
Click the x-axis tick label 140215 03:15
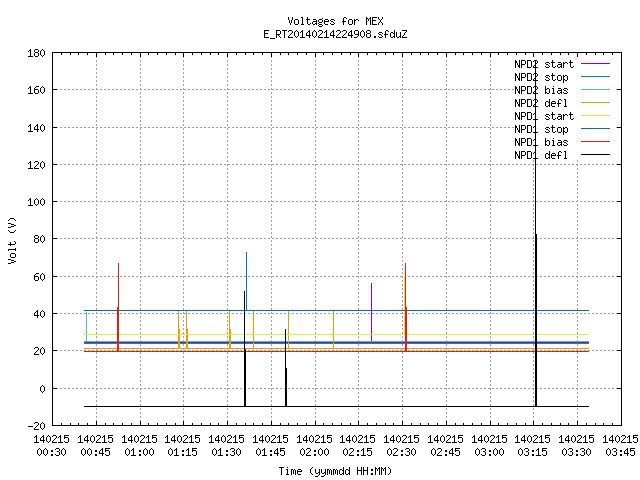pyautogui.click(x=532, y=446)
